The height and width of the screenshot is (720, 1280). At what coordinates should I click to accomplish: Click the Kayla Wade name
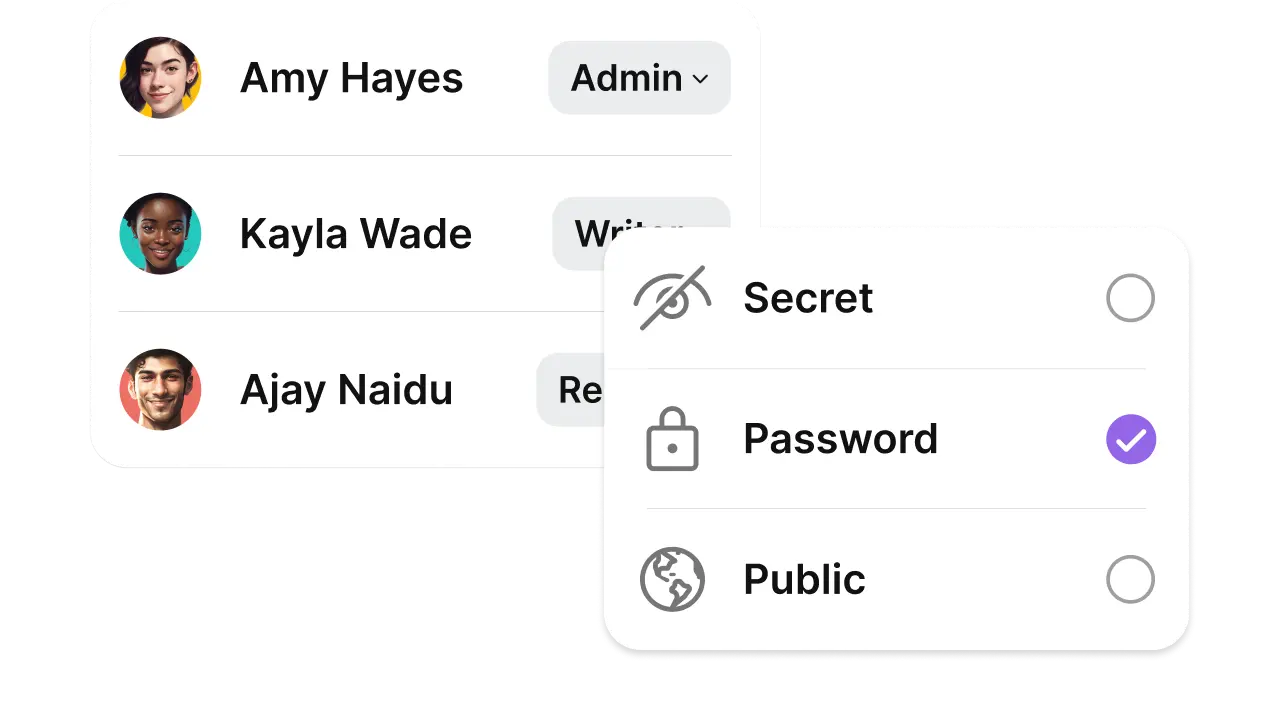[356, 234]
